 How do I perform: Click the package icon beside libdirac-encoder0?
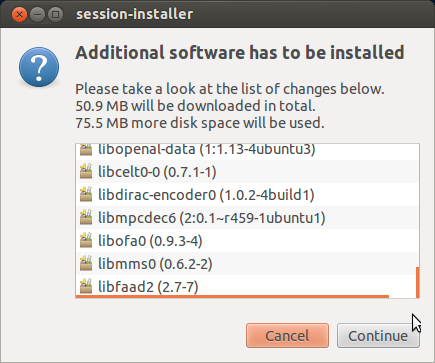point(86,195)
